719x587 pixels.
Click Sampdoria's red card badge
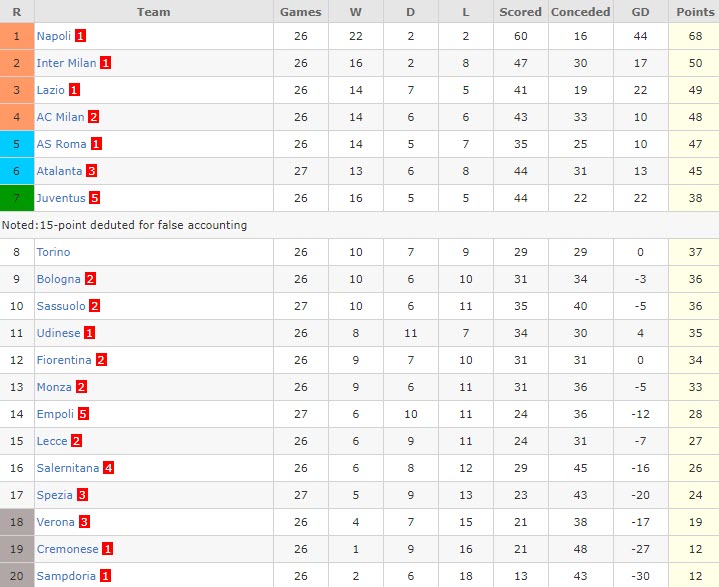pos(105,576)
